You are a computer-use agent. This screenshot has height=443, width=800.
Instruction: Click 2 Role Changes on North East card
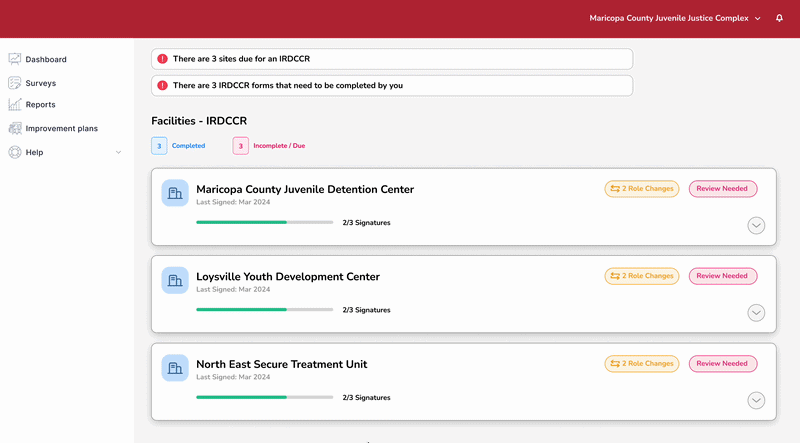(x=642, y=364)
